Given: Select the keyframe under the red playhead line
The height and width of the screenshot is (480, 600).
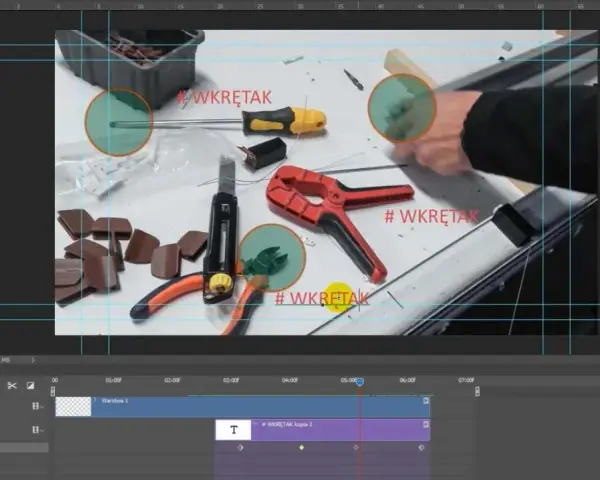Looking at the screenshot, I should pyautogui.click(x=356, y=447).
